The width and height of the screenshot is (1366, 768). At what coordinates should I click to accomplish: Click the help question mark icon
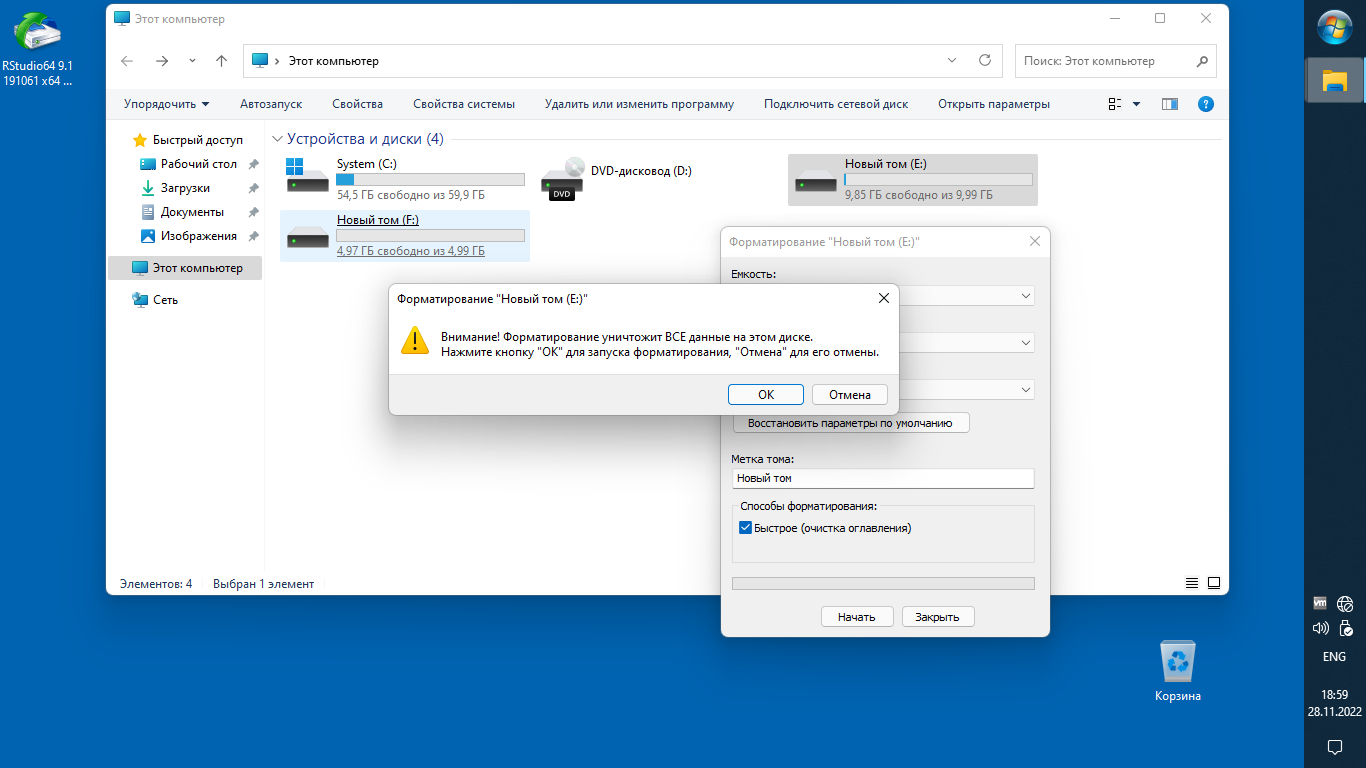[x=1205, y=104]
